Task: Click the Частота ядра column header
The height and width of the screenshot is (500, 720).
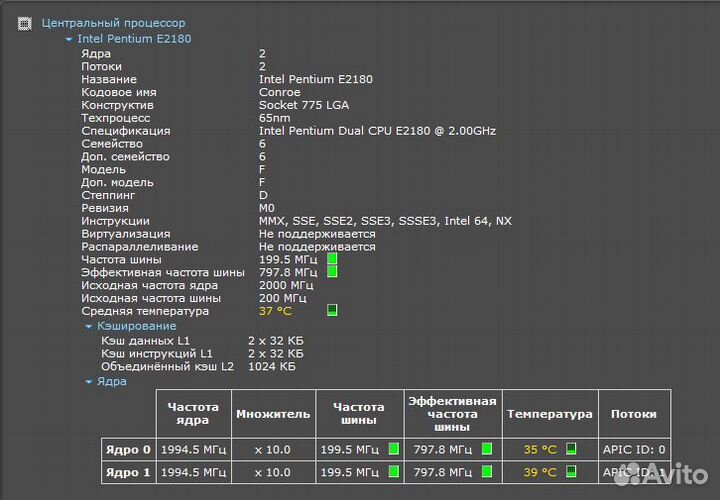Action: point(193,414)
